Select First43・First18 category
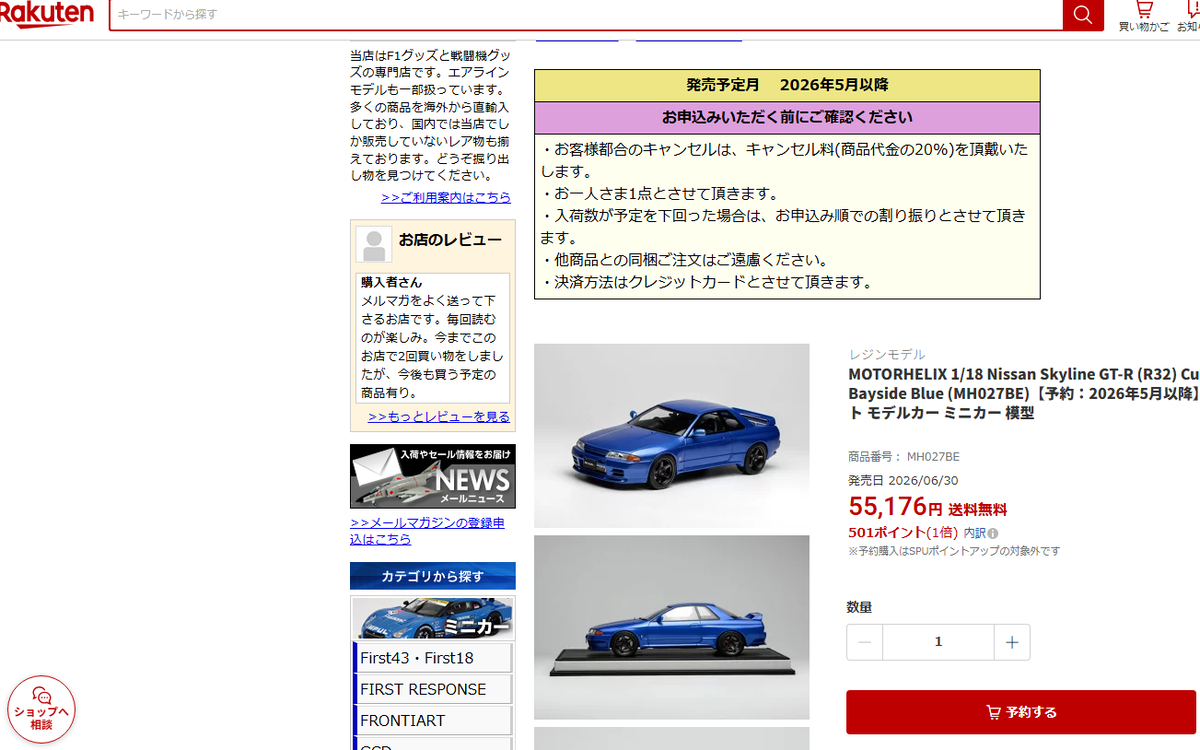The image size is (1200, 750). tap(433, 658)
